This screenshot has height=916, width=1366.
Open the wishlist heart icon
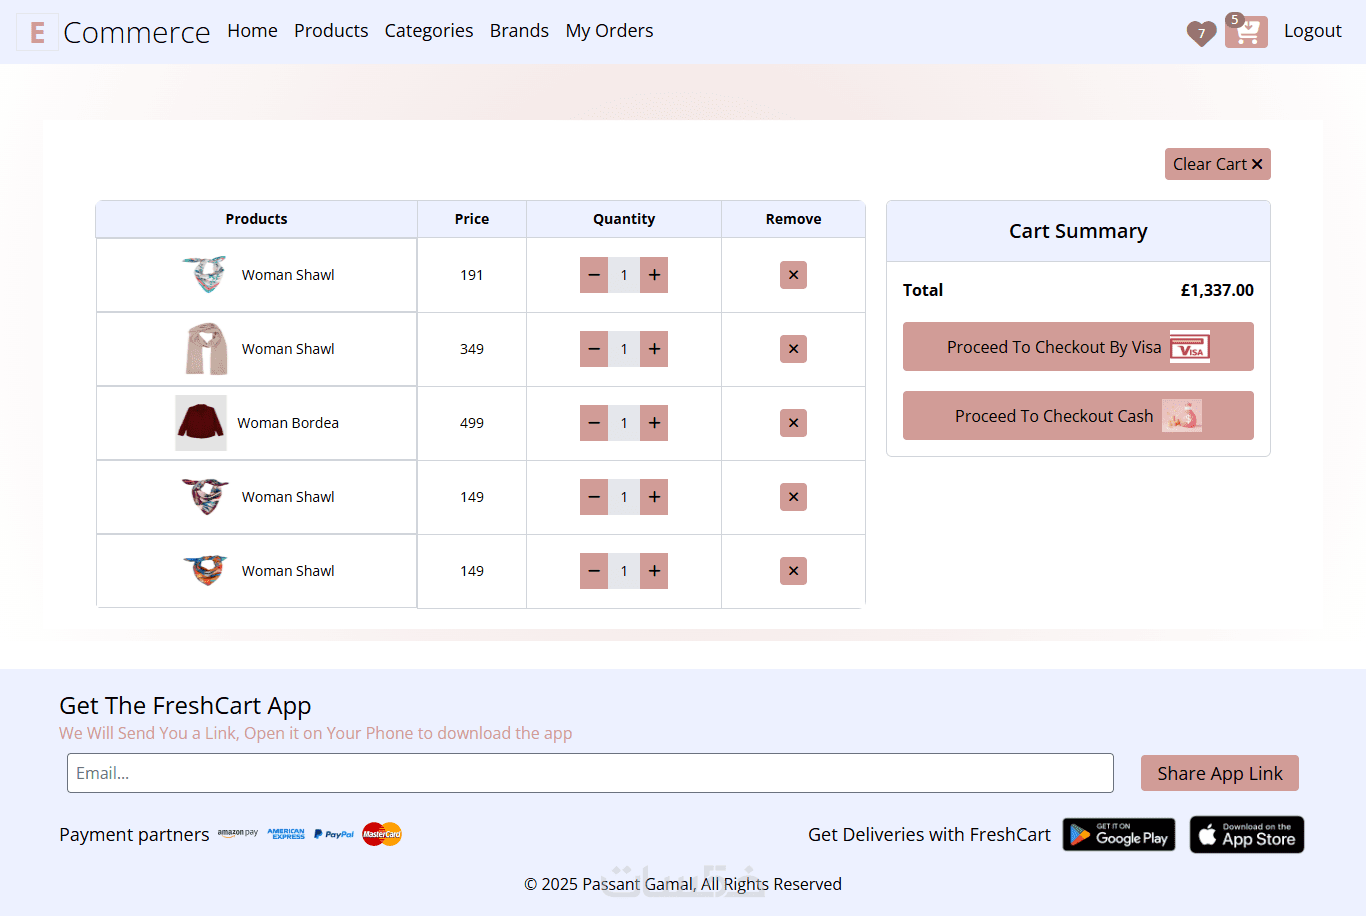(1201, 33)
